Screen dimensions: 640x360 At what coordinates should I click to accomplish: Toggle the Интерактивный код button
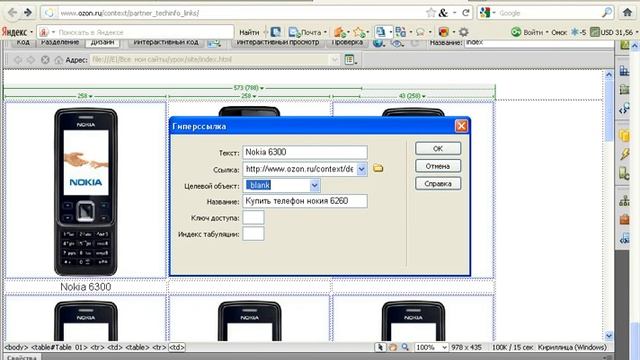pos(166,42)
